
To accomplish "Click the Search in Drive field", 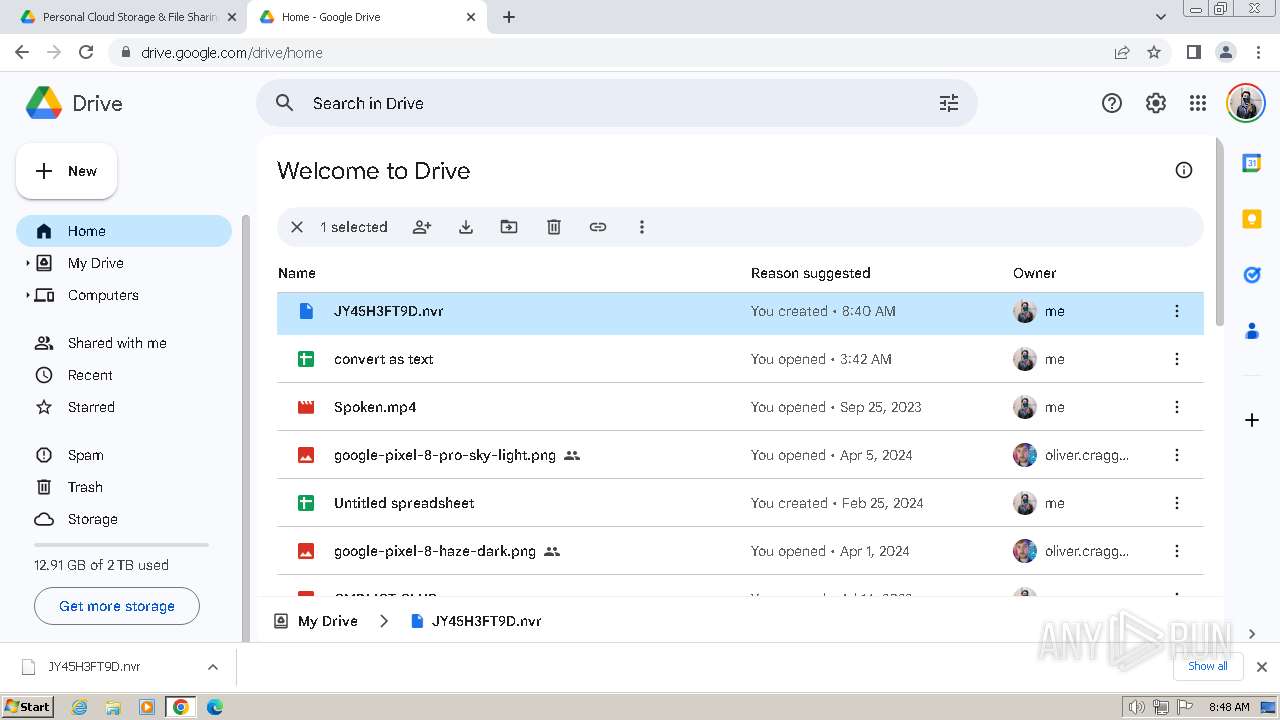I will point(617,103).
